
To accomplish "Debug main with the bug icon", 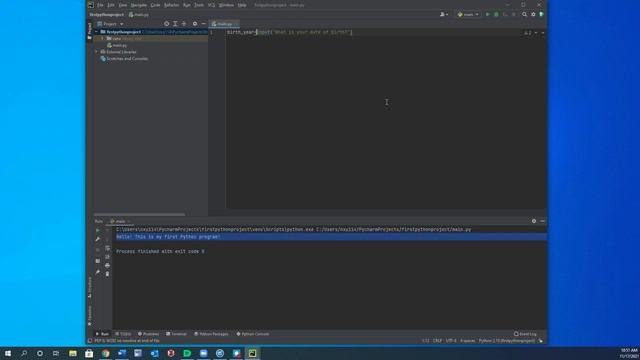I will pos(496,15).
